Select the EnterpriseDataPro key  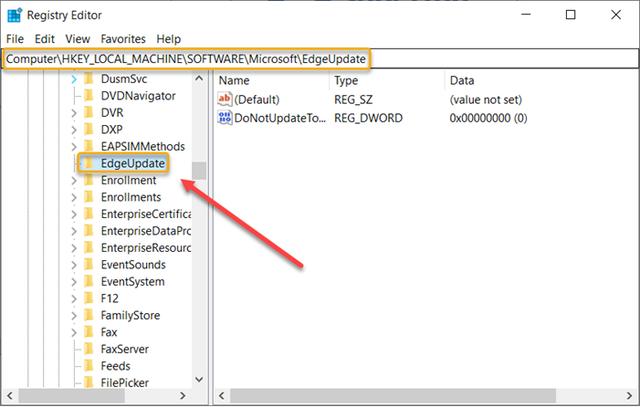pos(145,231)
